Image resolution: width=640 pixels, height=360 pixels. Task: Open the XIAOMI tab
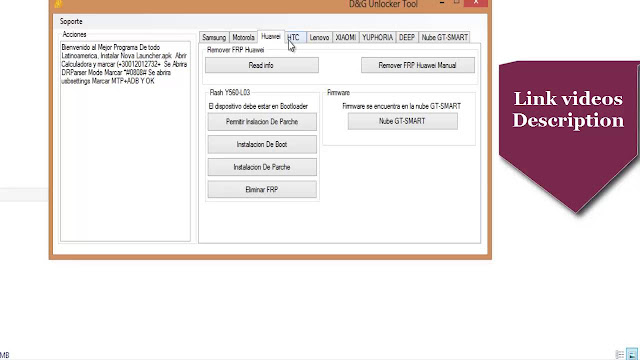[x=346, y=37]
